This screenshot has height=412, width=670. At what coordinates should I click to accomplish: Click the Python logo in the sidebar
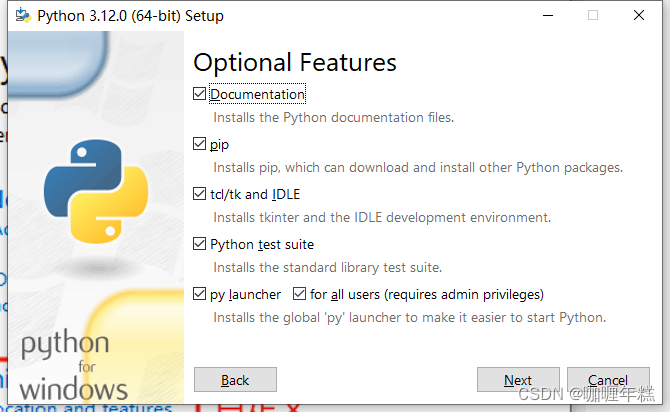pos(96,191)
